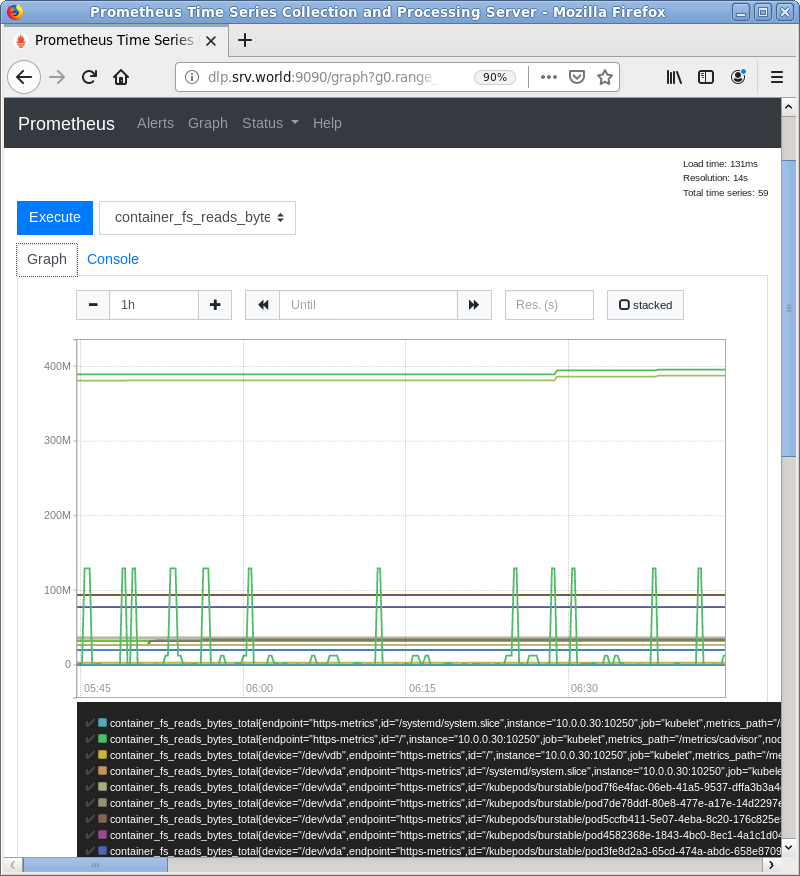Move the graph end time backward
This screenshot has width=800, height=876.
[x=263, y=305]
